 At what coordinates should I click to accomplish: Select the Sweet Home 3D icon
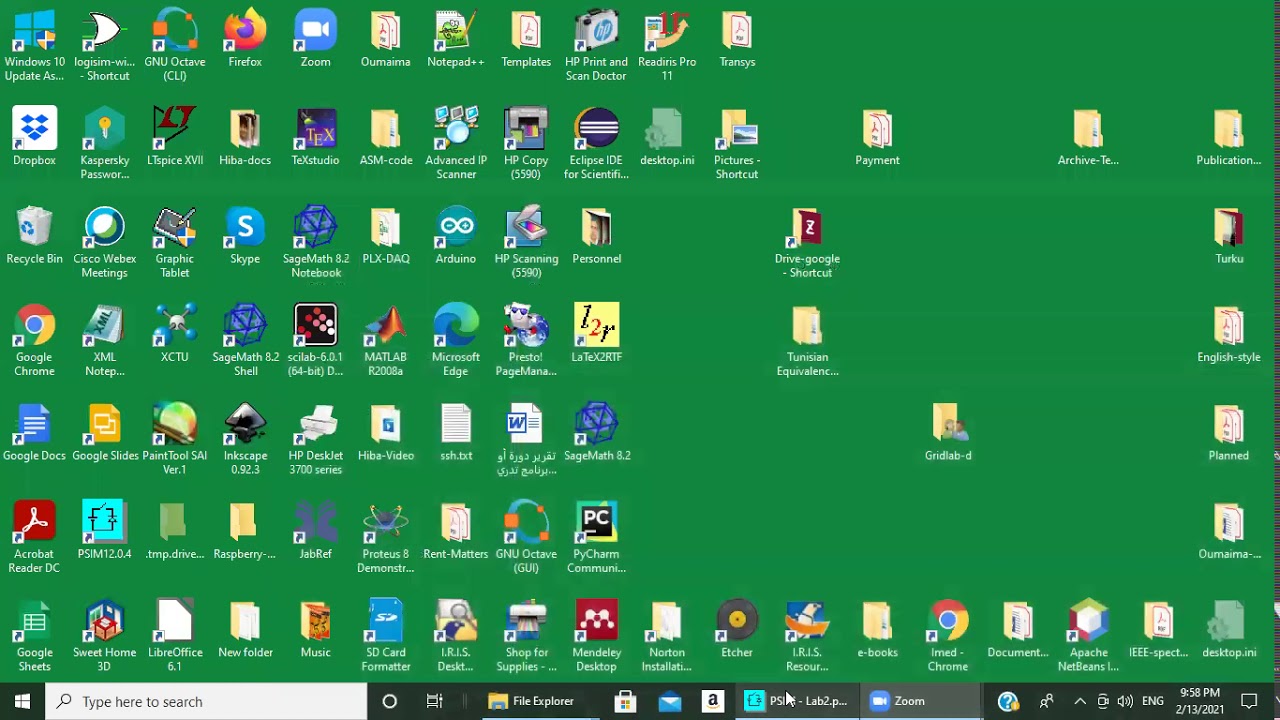(104, 637)
